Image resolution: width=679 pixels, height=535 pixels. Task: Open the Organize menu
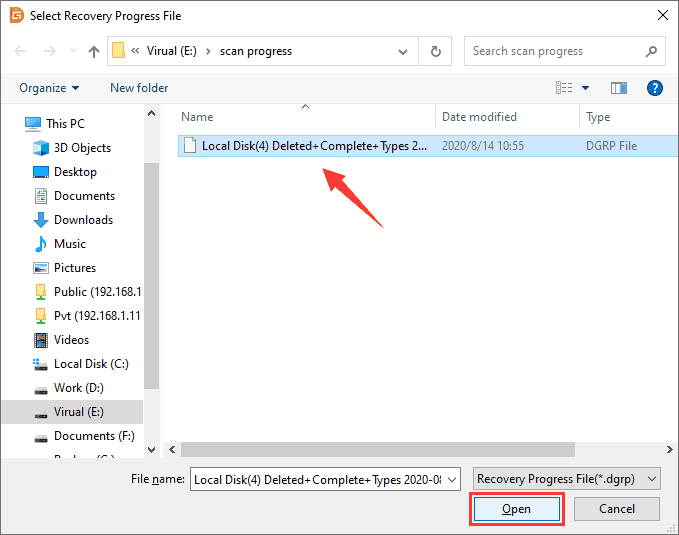tap(48, 88)
